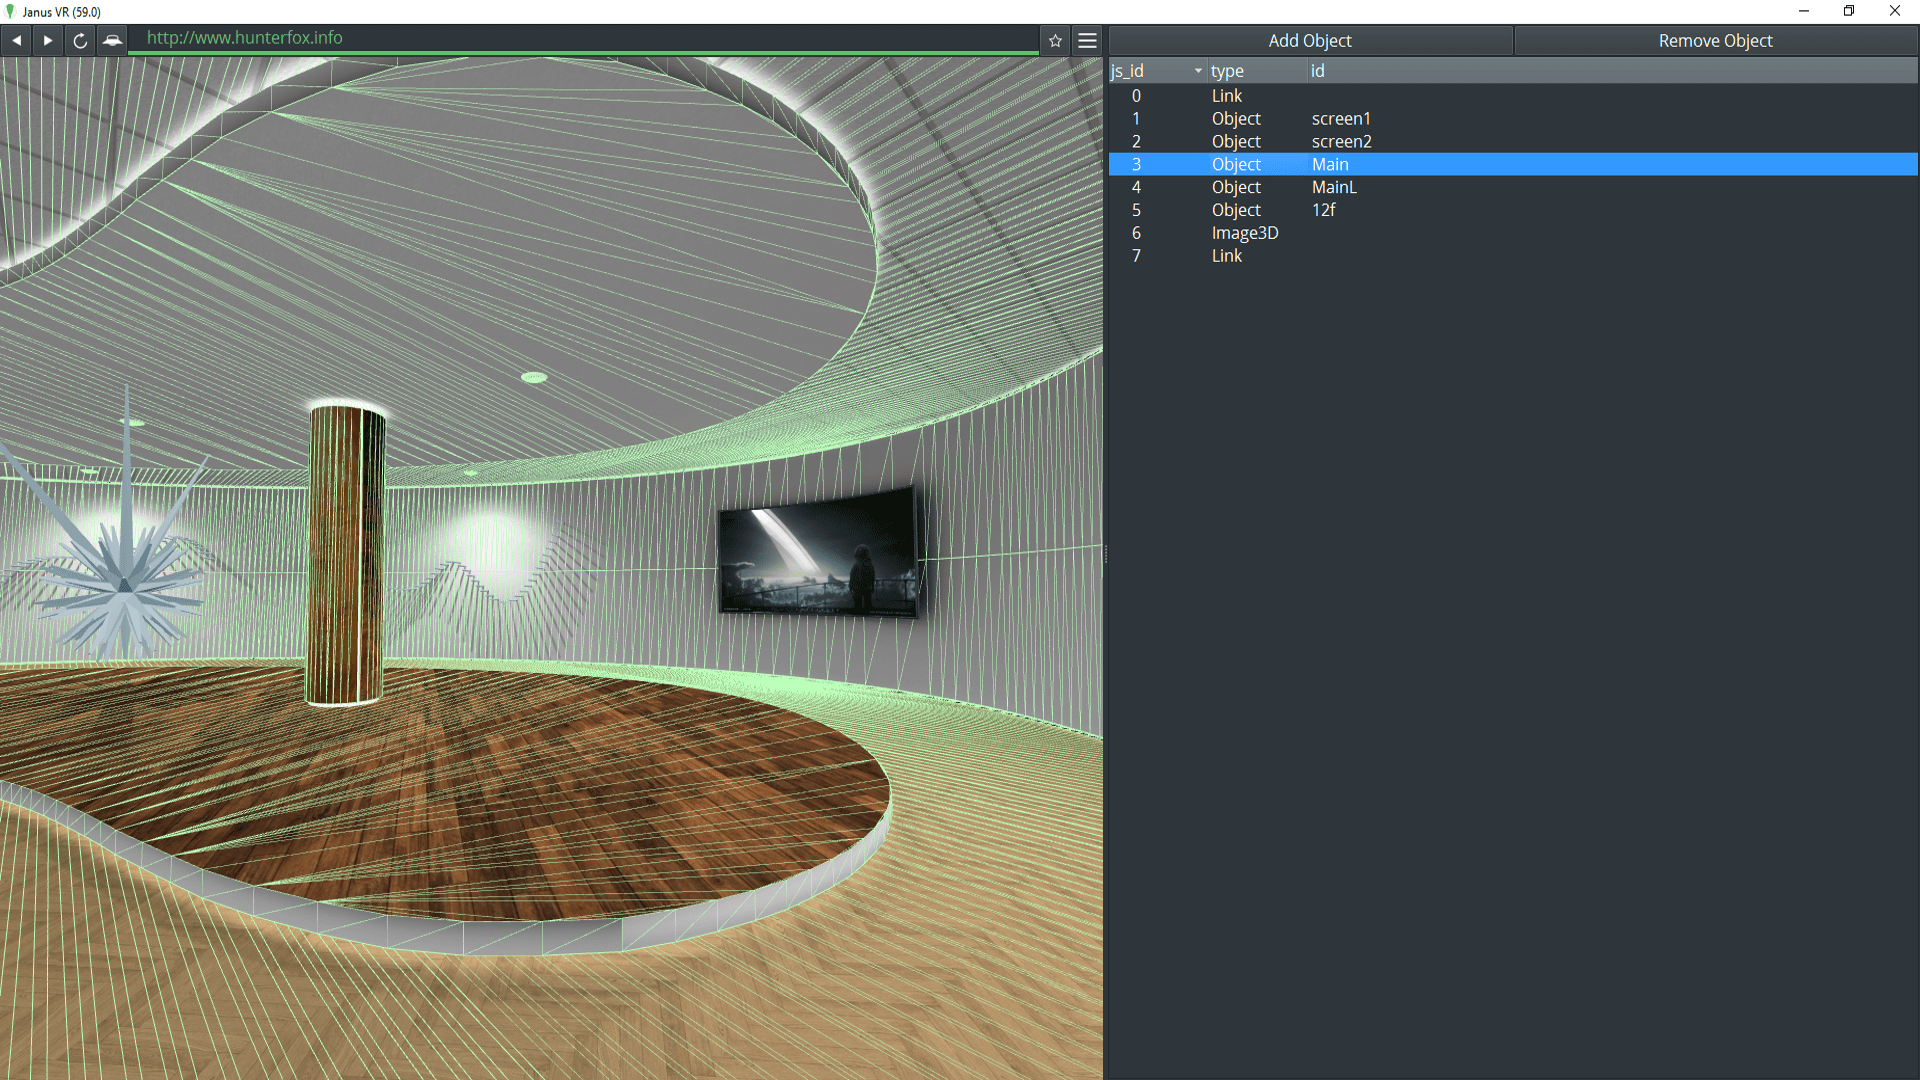Click inside the URL address field

[x=500, y=39]
